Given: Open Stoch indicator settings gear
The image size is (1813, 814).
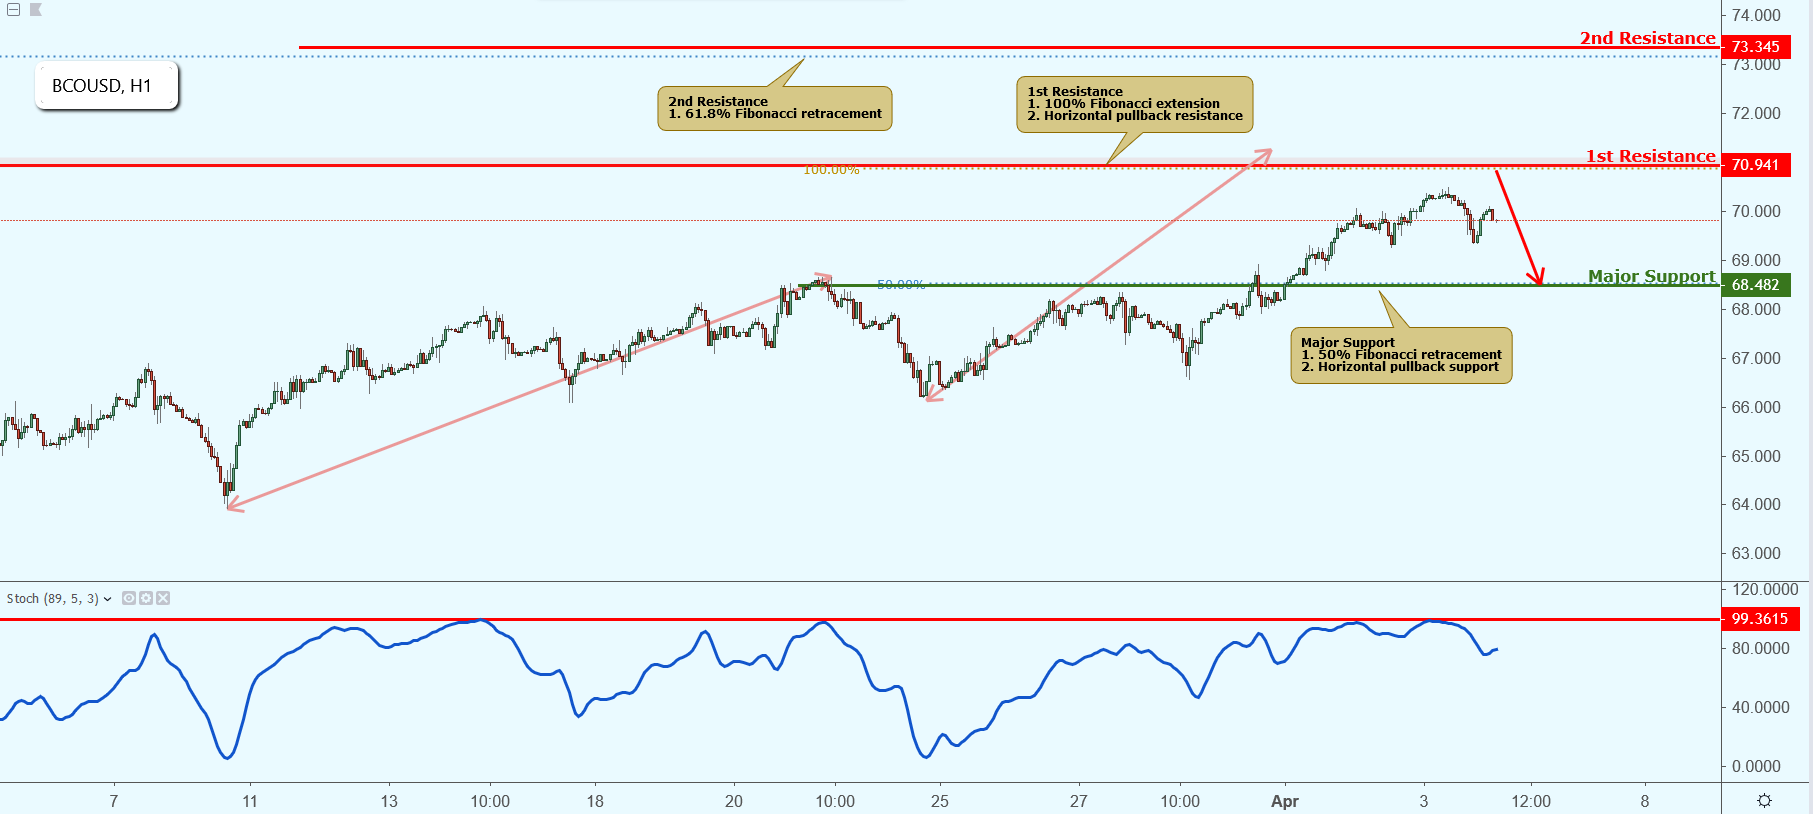Looking at the screenshot, I should [x=146, y=598].
